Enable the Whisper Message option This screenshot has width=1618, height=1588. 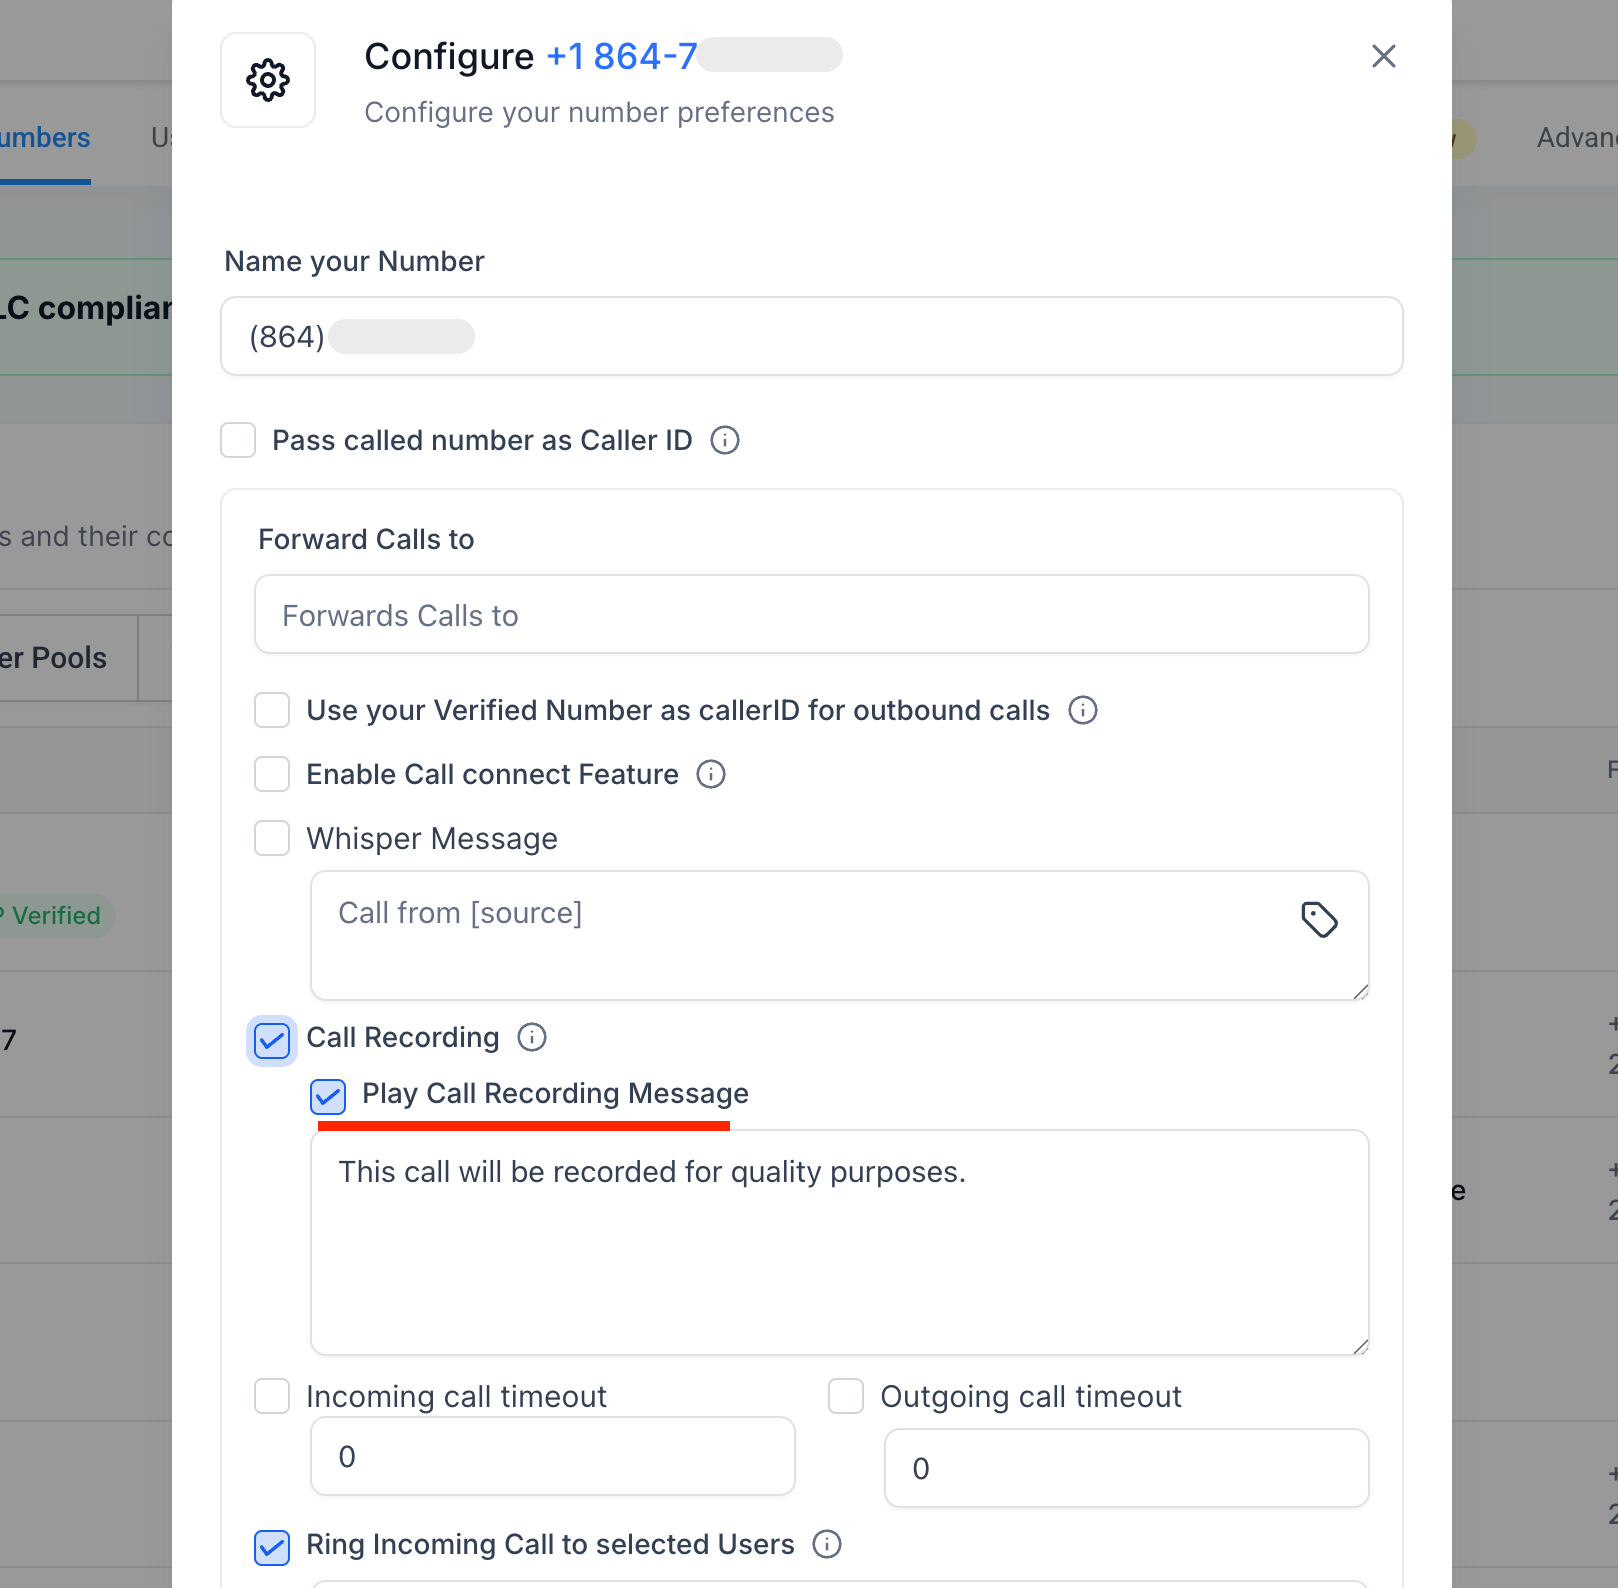[x=271, y=839]
